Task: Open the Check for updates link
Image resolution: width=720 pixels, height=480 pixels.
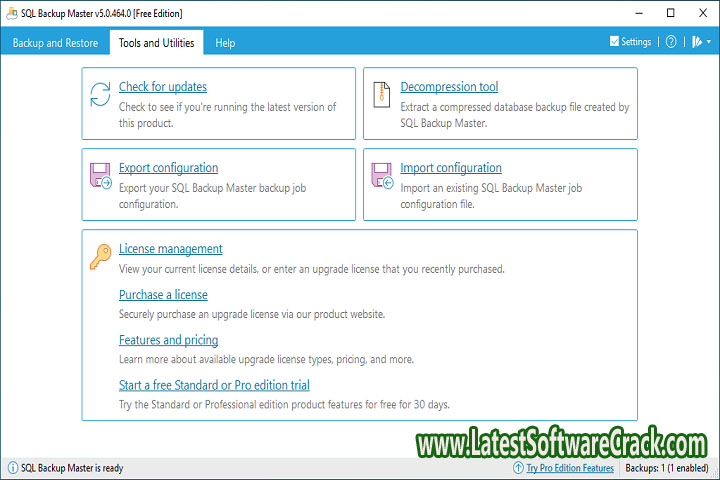Action: 163,86
